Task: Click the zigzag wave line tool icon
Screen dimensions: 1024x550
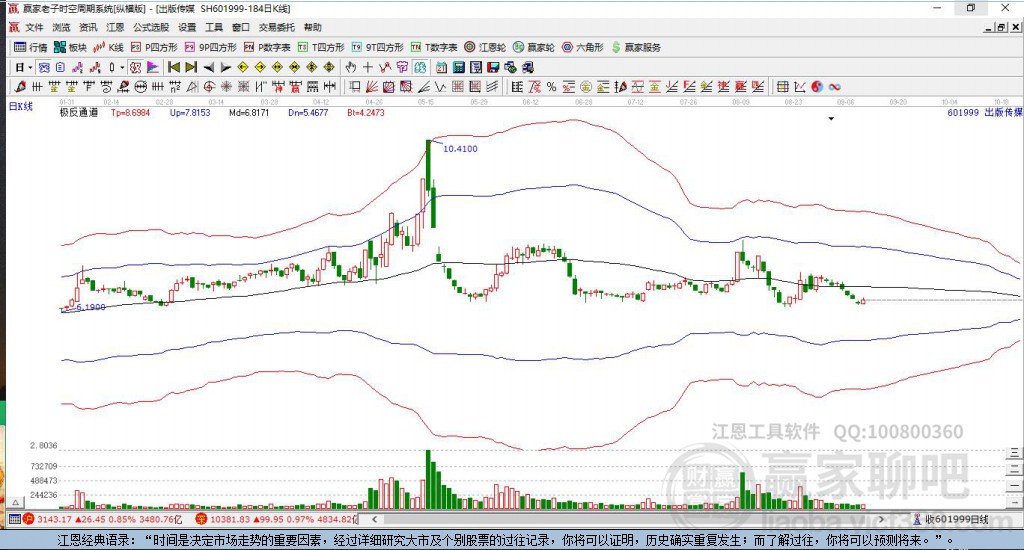Action: 441,86
